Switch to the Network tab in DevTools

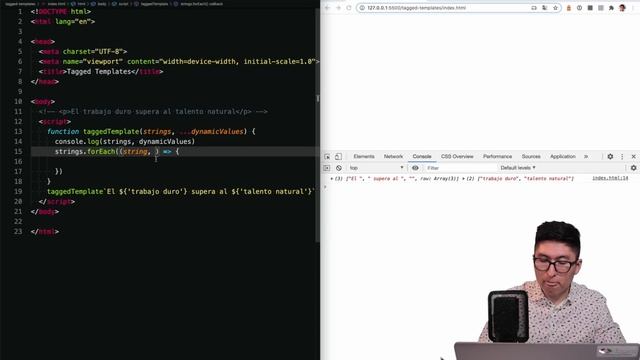393,156
